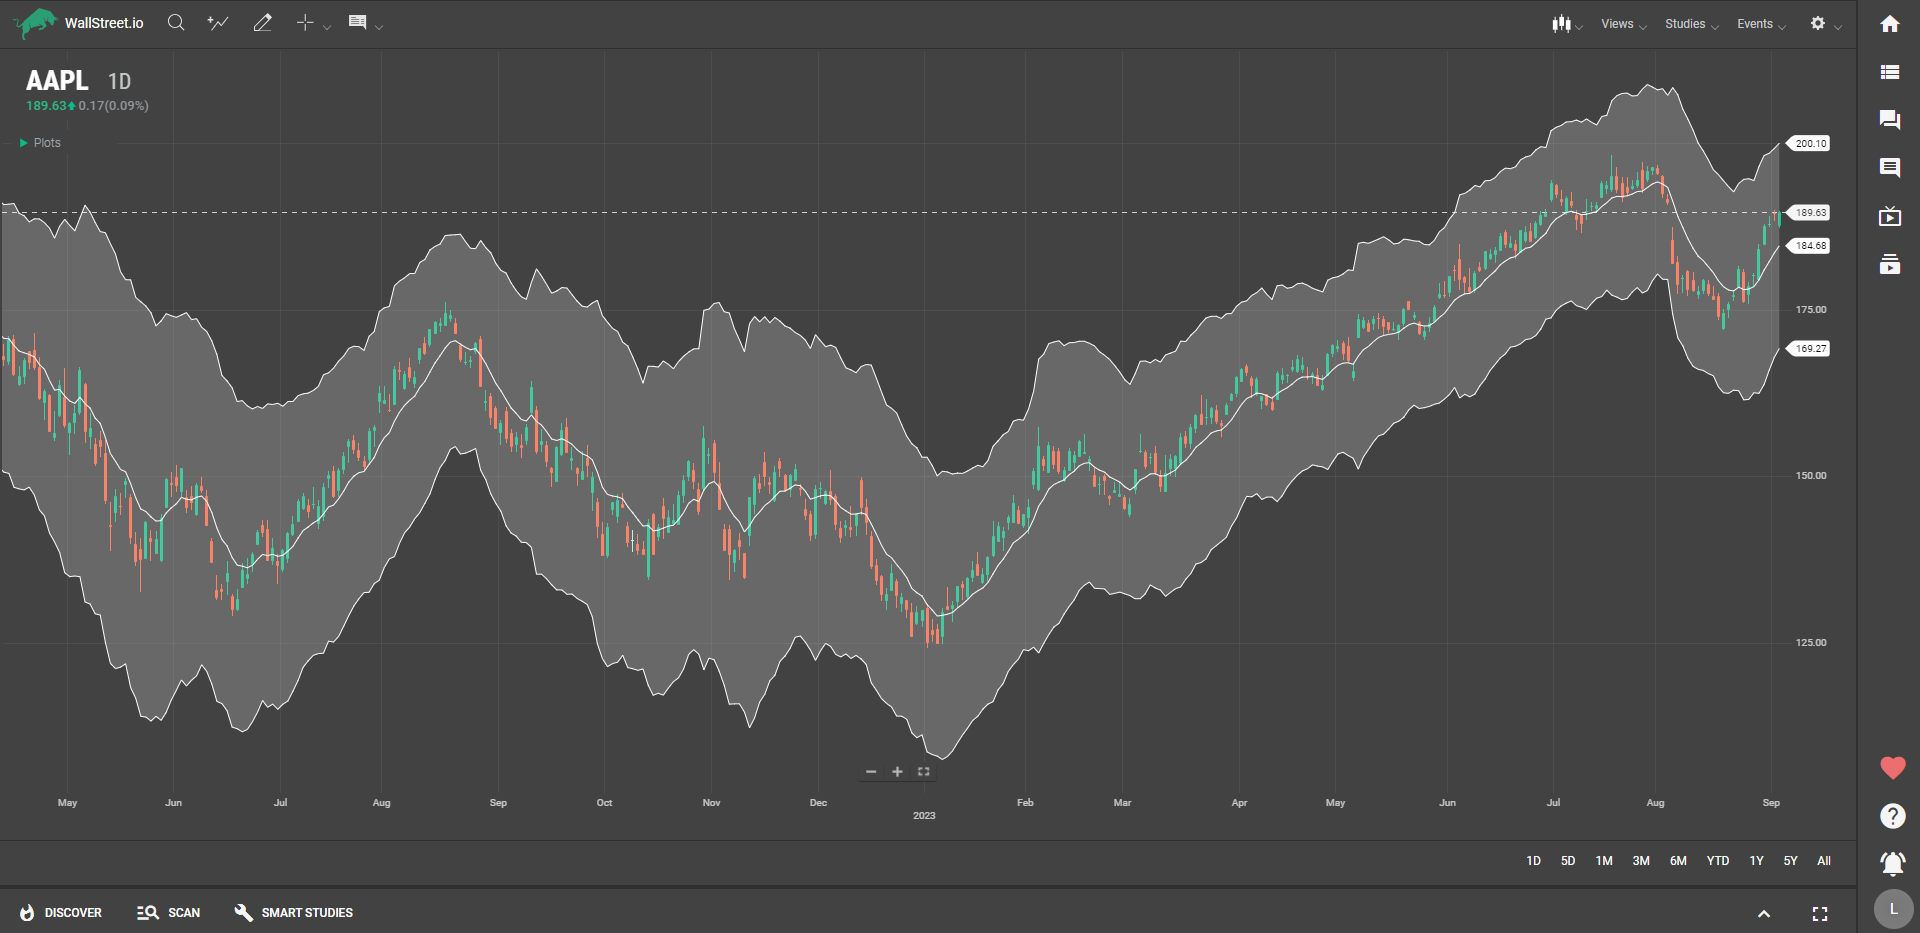
Task: Open the live TV video icon
Action: point(1889,216)
